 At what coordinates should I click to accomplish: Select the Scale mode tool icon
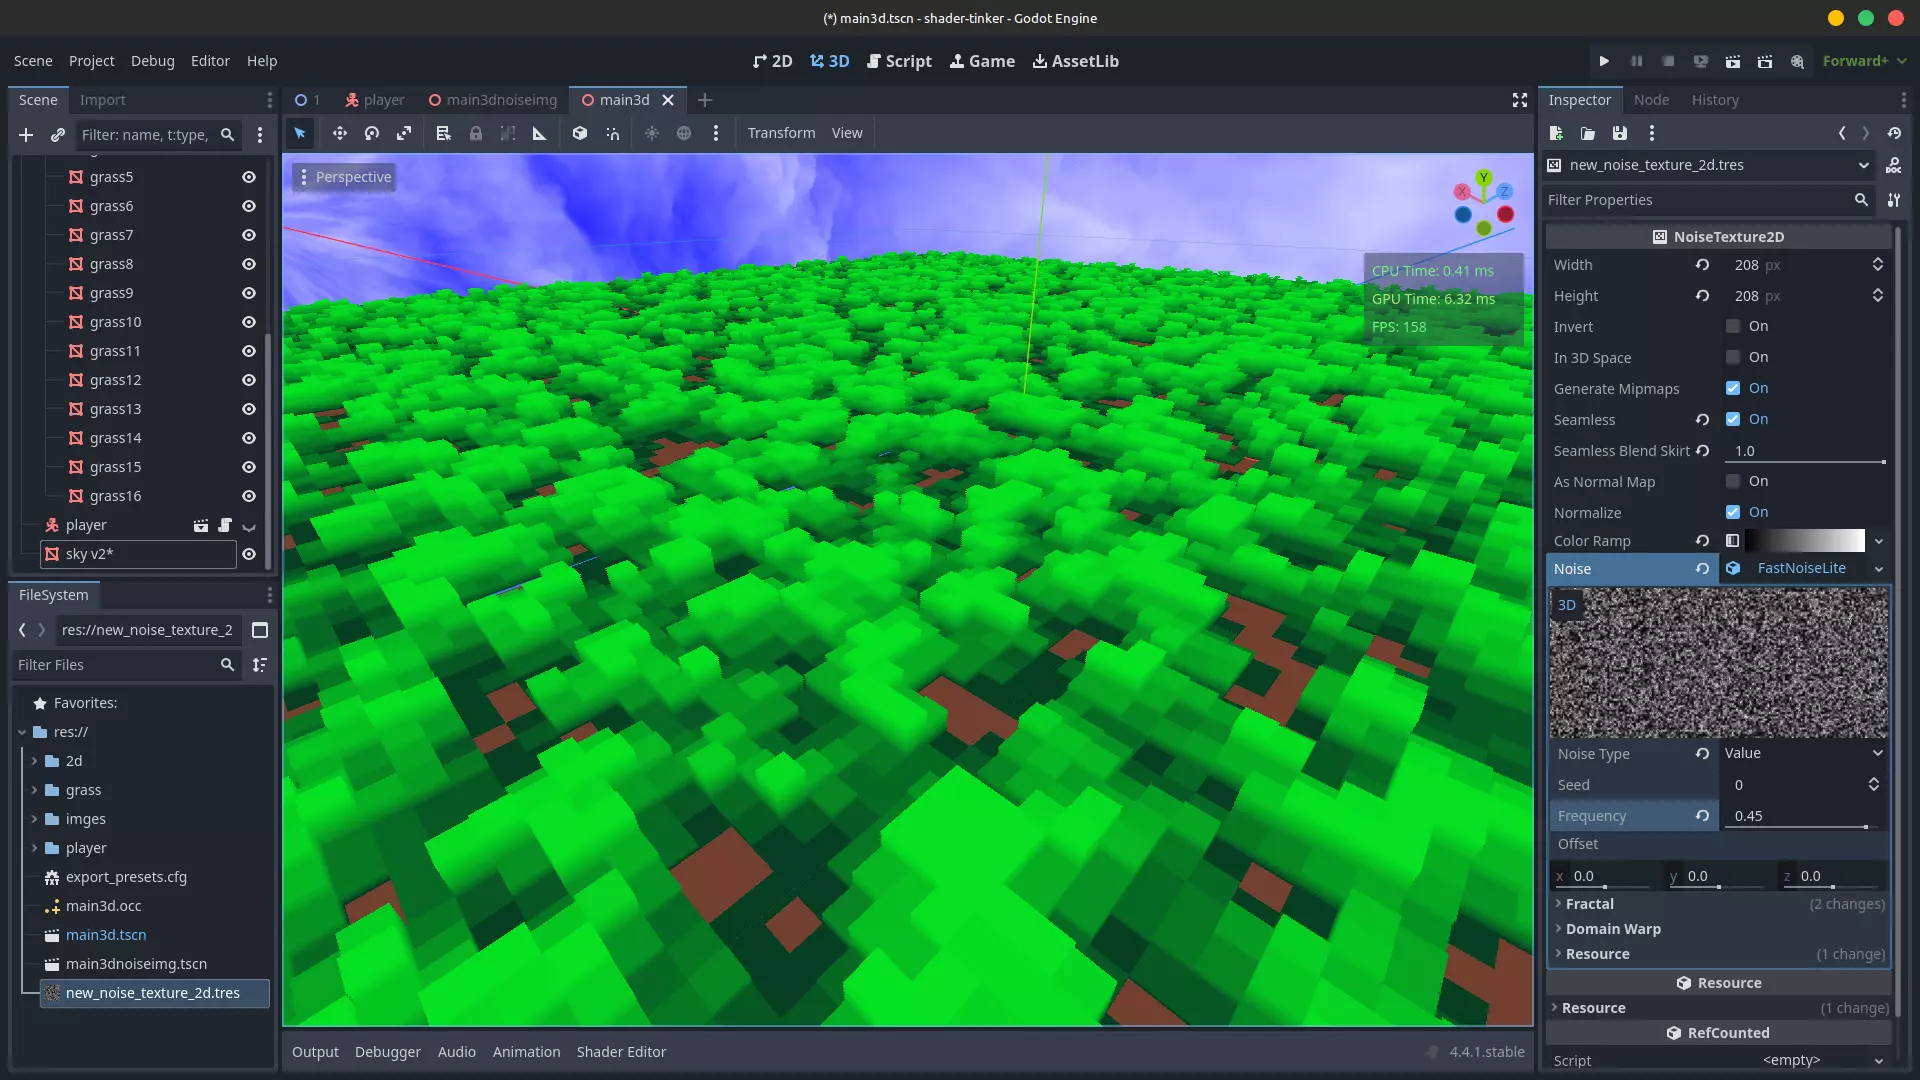[x=404, y=133]
